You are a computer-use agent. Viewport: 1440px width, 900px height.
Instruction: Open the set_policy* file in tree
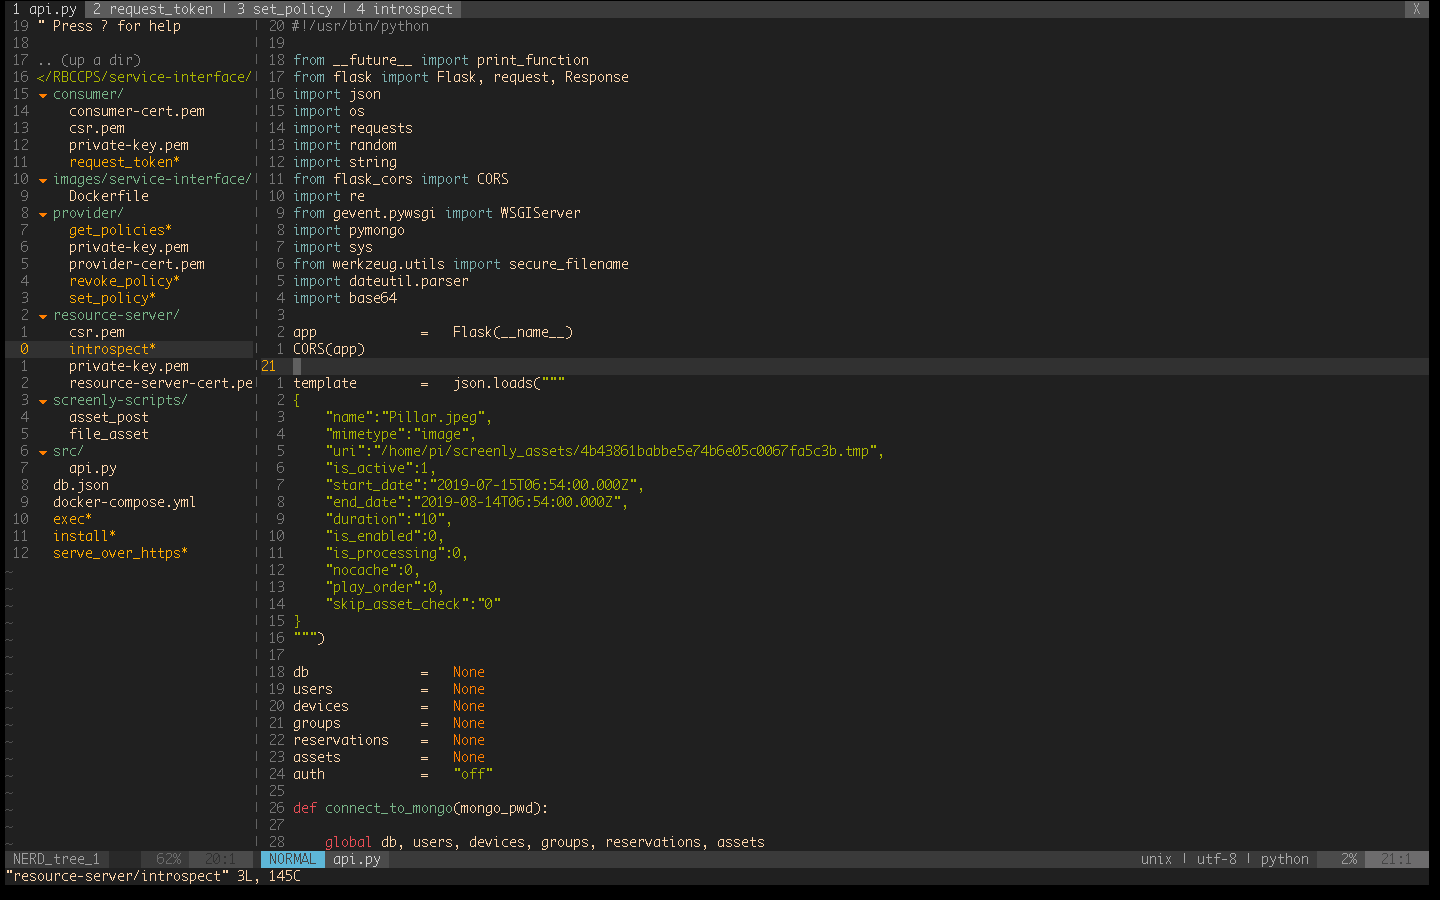tap(113, 298)
